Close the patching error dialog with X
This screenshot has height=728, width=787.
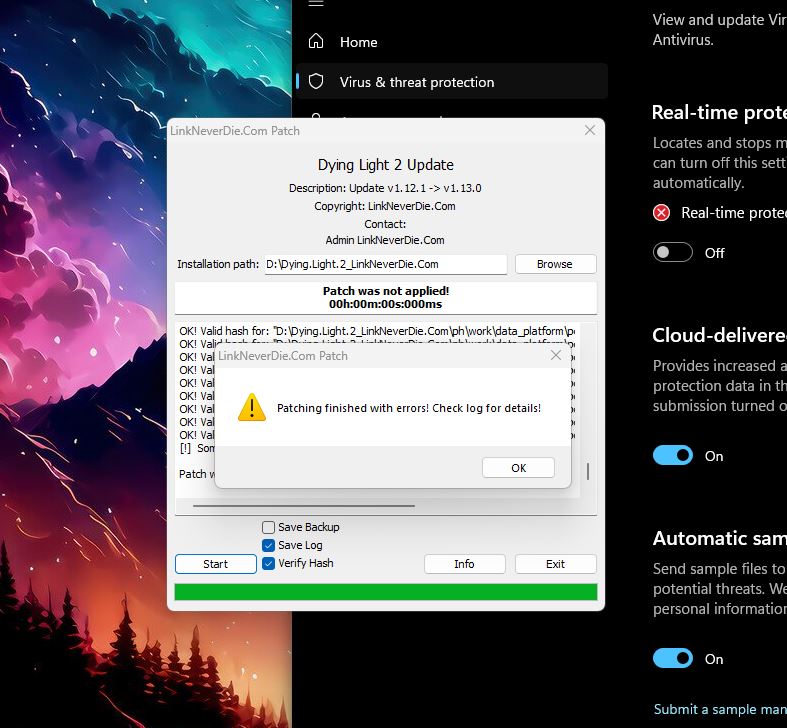tap(556, 355)
